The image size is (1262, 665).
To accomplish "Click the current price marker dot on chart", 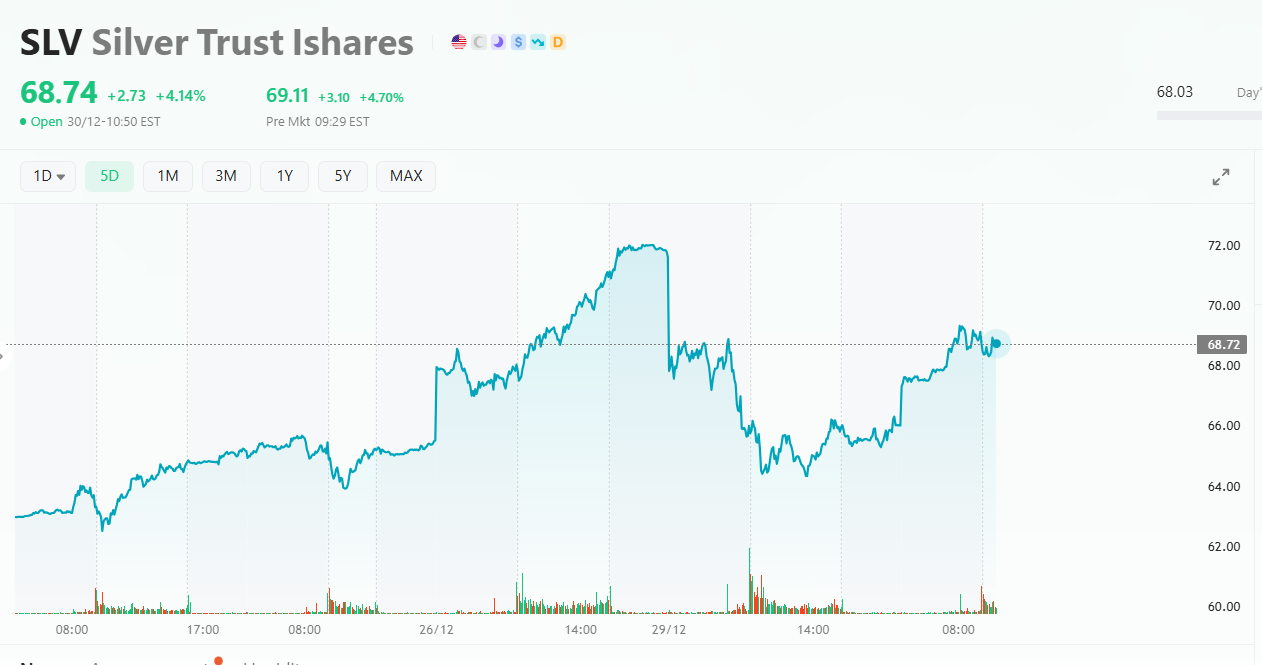I will [996, 344].
